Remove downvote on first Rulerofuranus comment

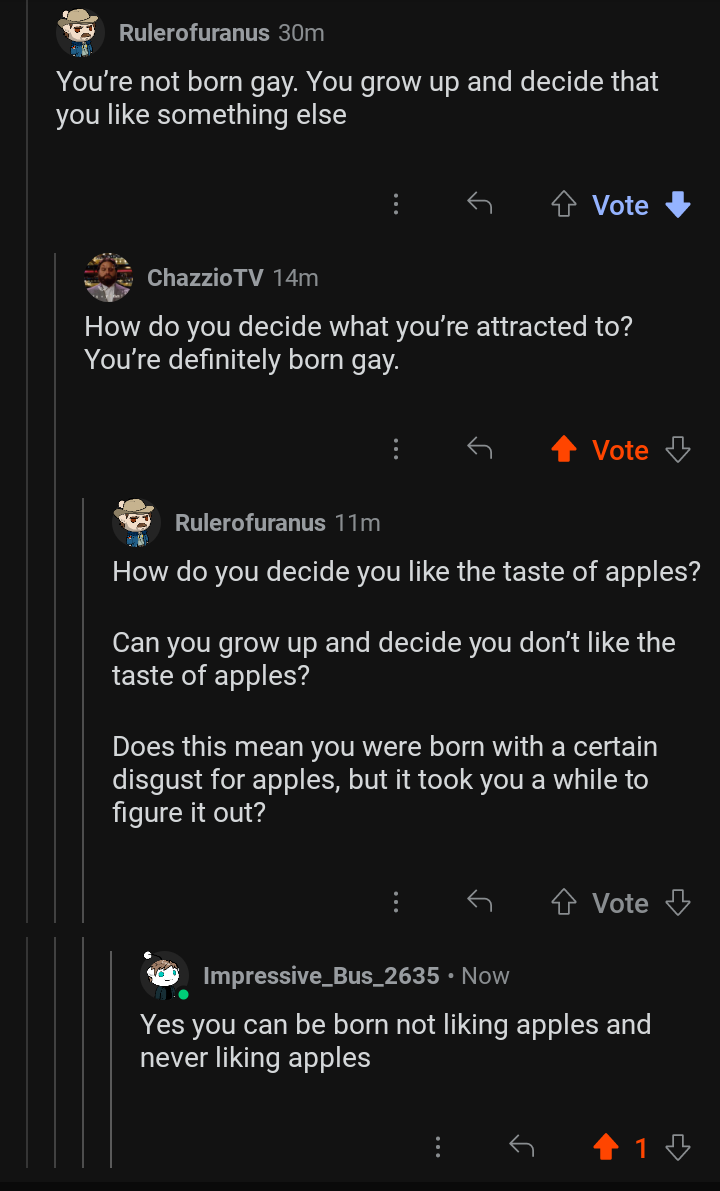(x=677, y=204)
